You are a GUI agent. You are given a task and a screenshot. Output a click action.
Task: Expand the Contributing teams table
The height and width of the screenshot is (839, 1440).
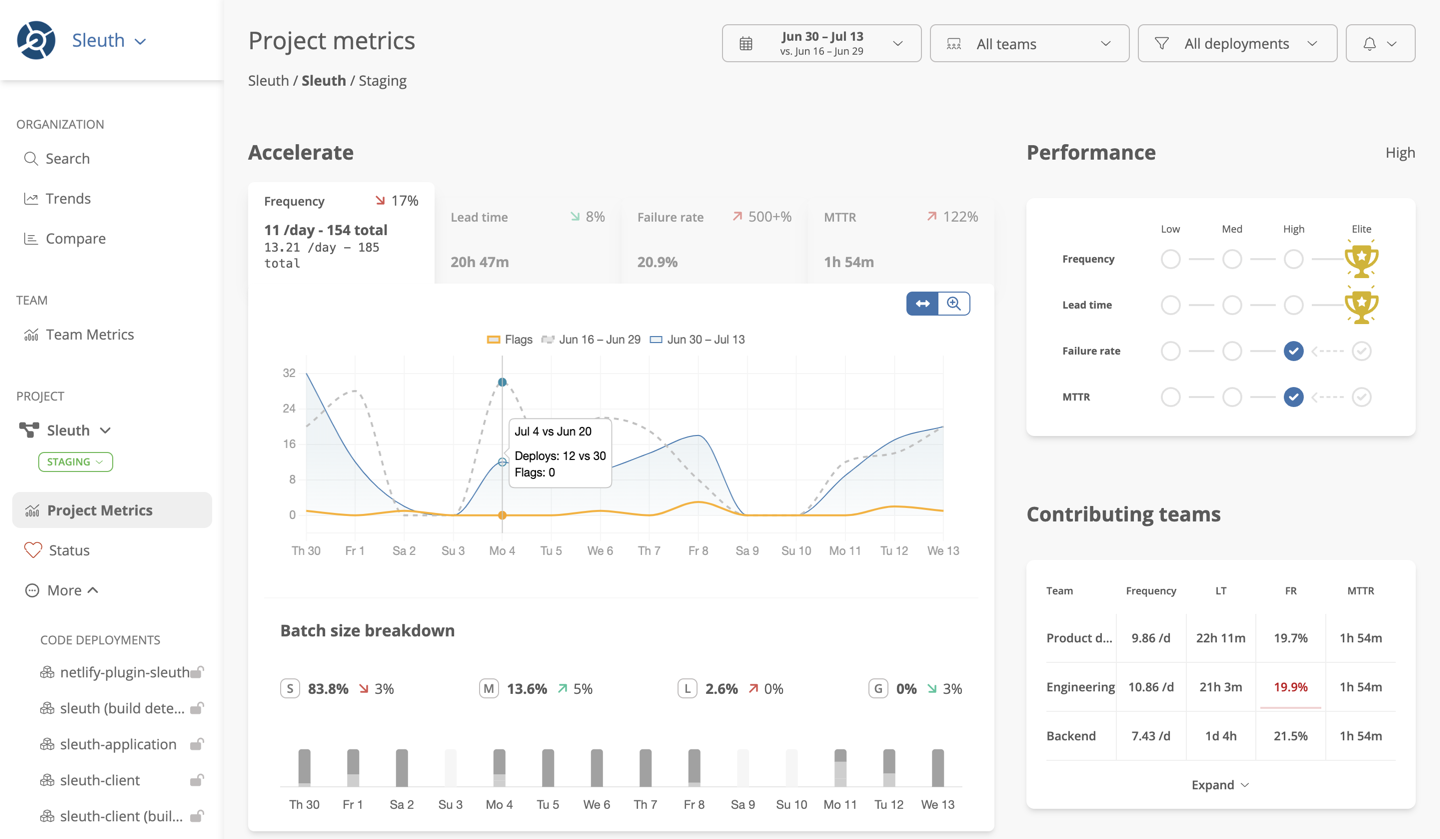(1220, 785)
